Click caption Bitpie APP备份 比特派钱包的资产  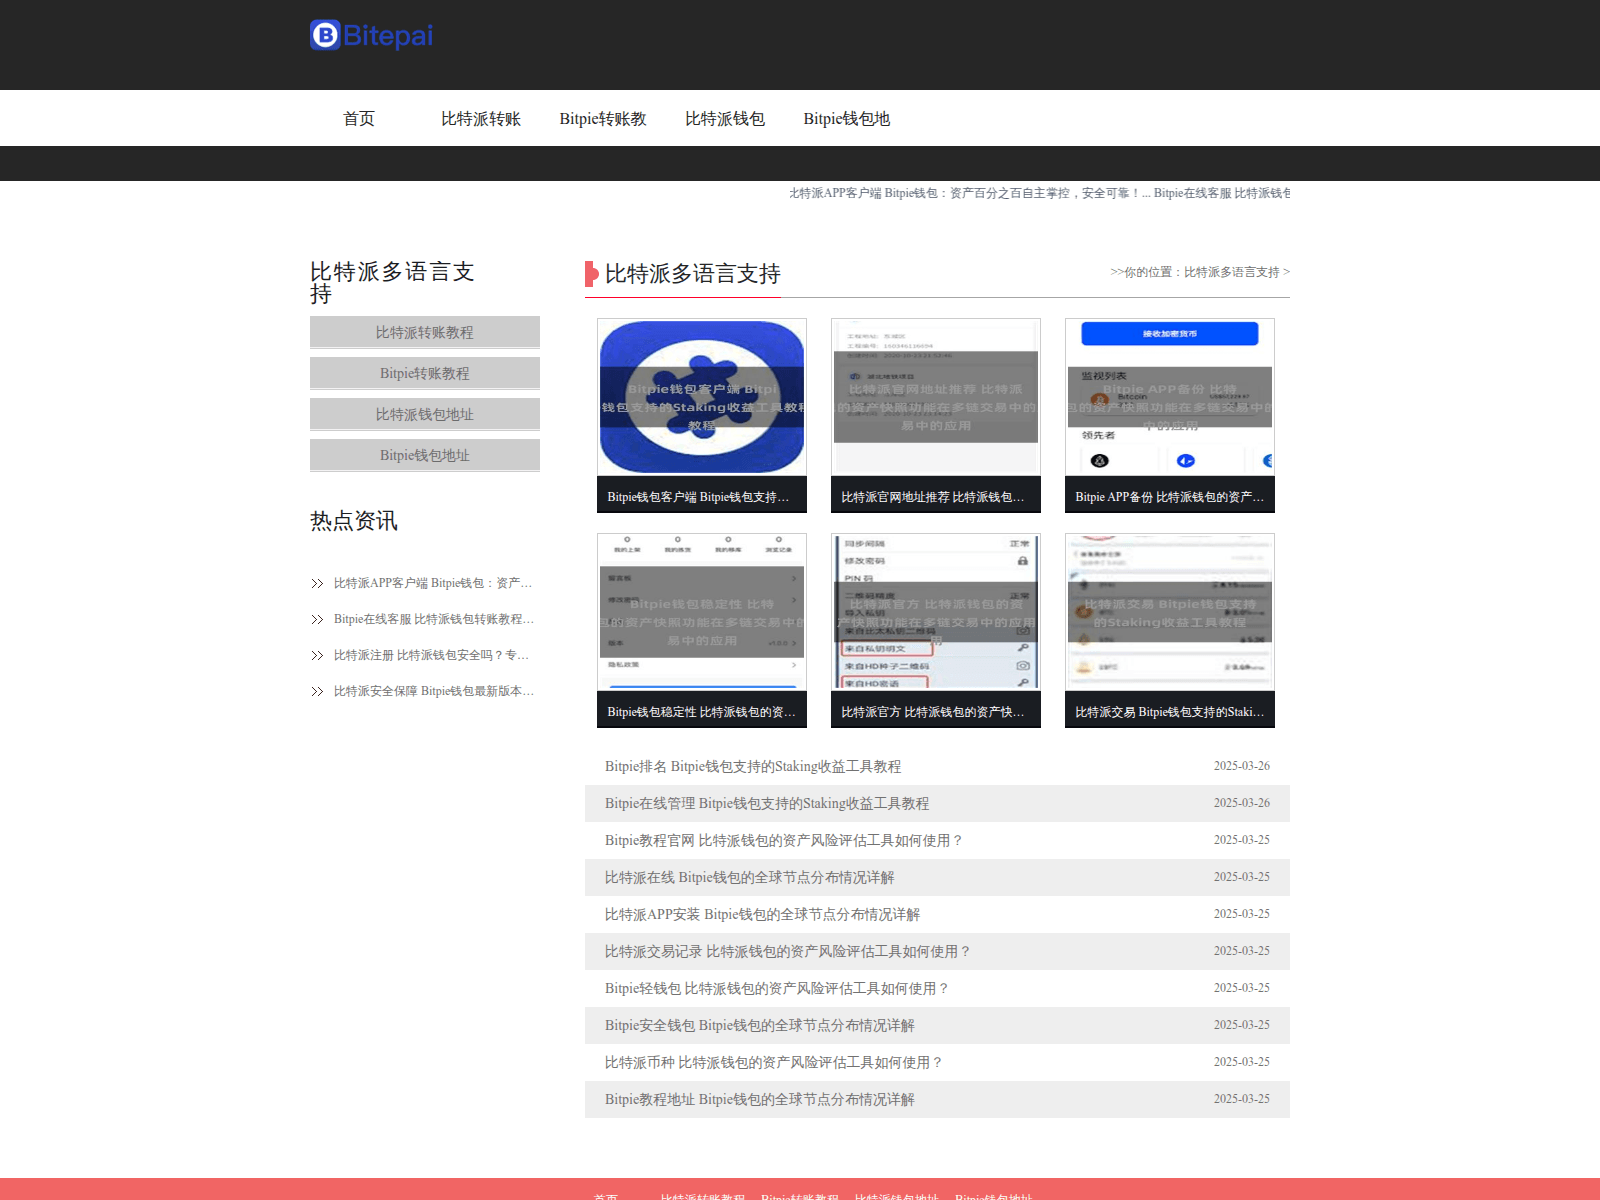1170,497
